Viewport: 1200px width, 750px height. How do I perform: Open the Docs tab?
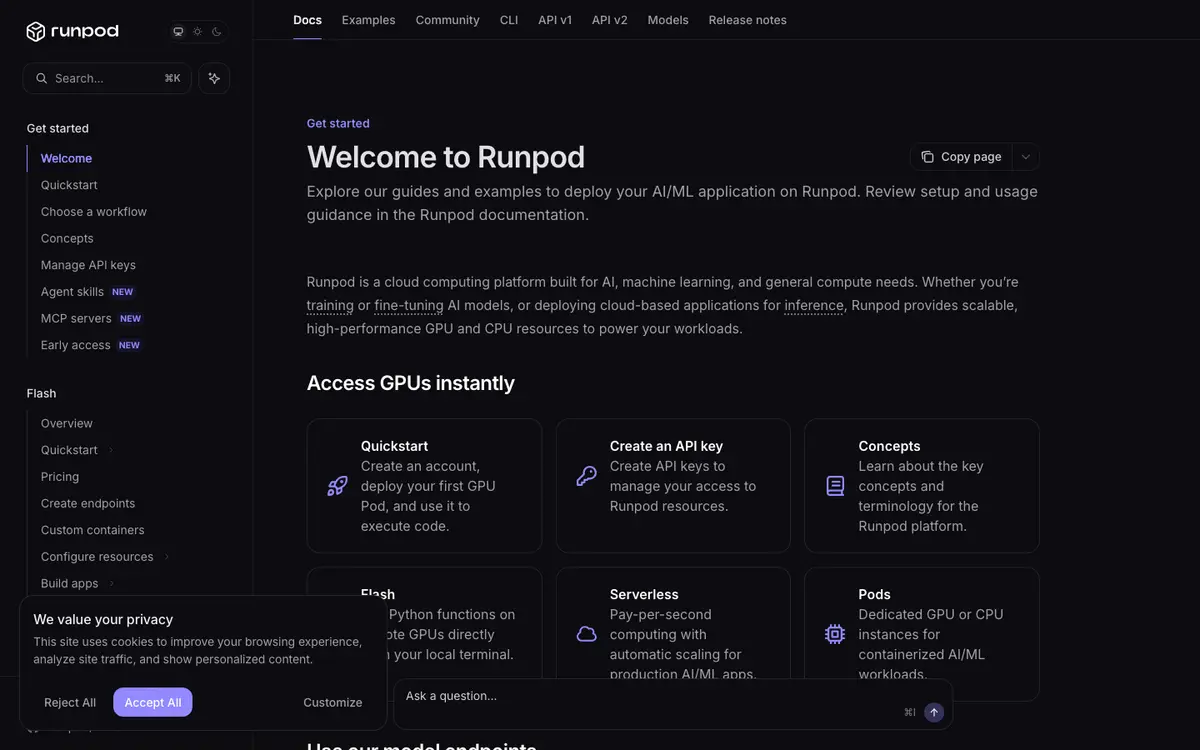click(307, 20)
